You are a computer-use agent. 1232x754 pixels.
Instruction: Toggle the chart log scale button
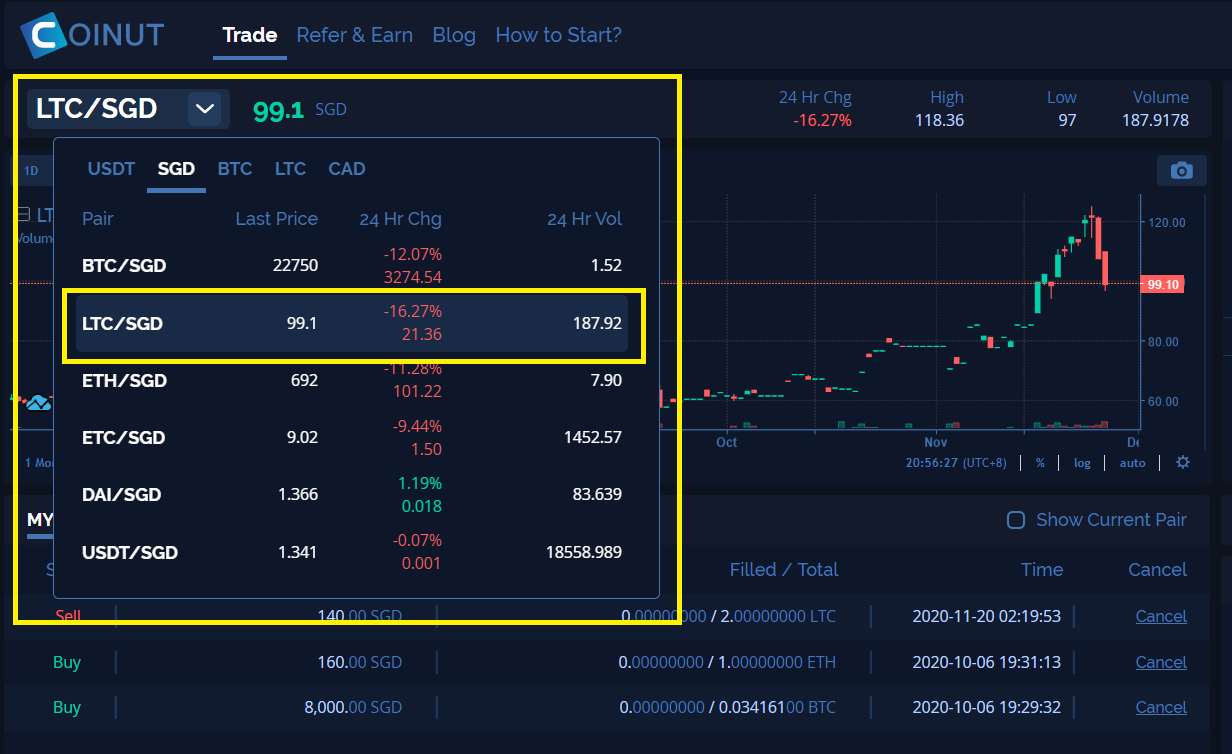(1082, 463)
